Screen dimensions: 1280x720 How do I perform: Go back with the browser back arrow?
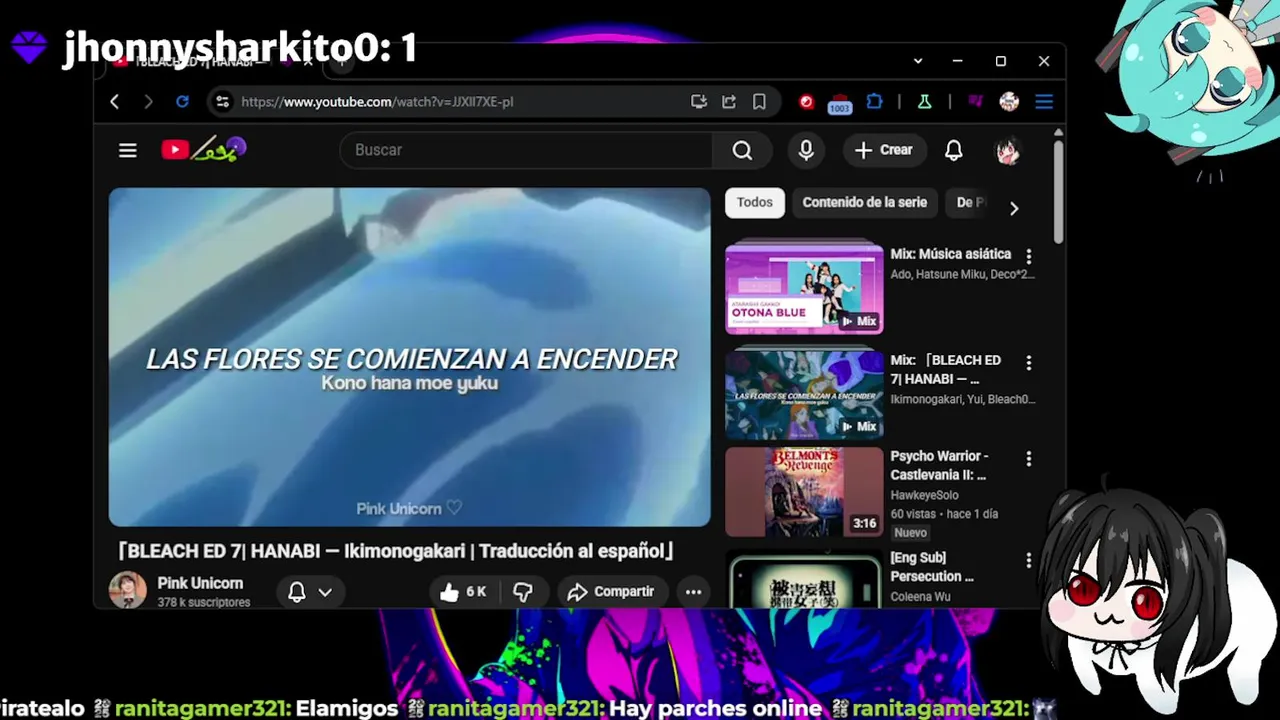(x=115, y=102)
